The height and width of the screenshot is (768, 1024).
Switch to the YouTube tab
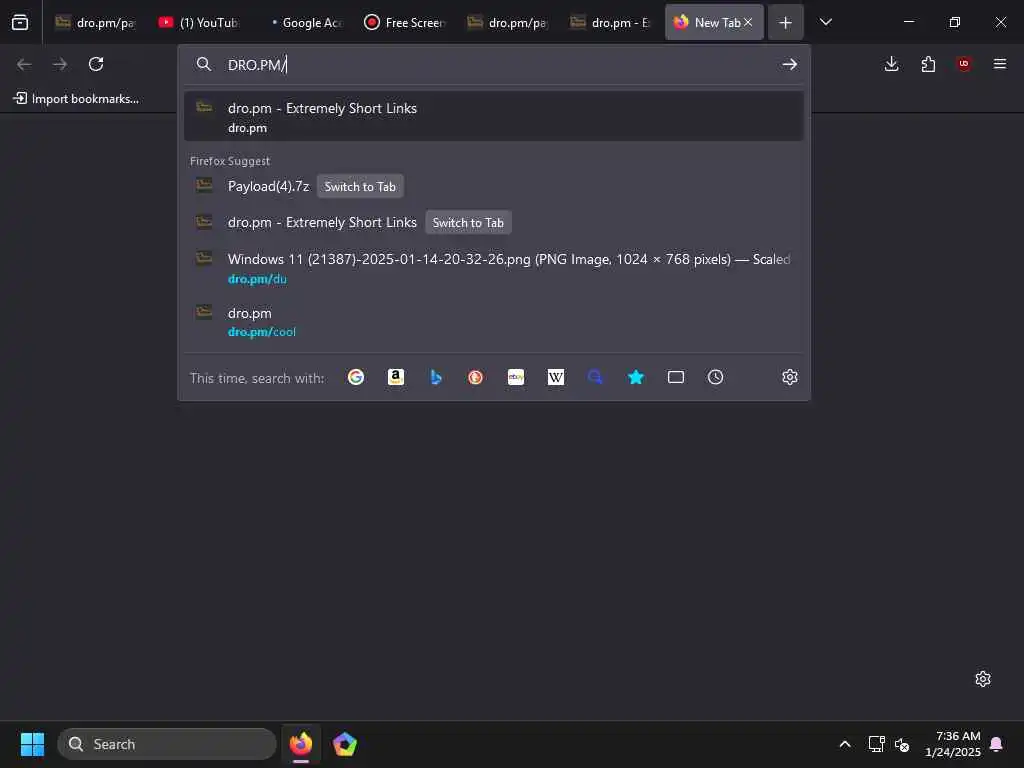tap(199, 22)
